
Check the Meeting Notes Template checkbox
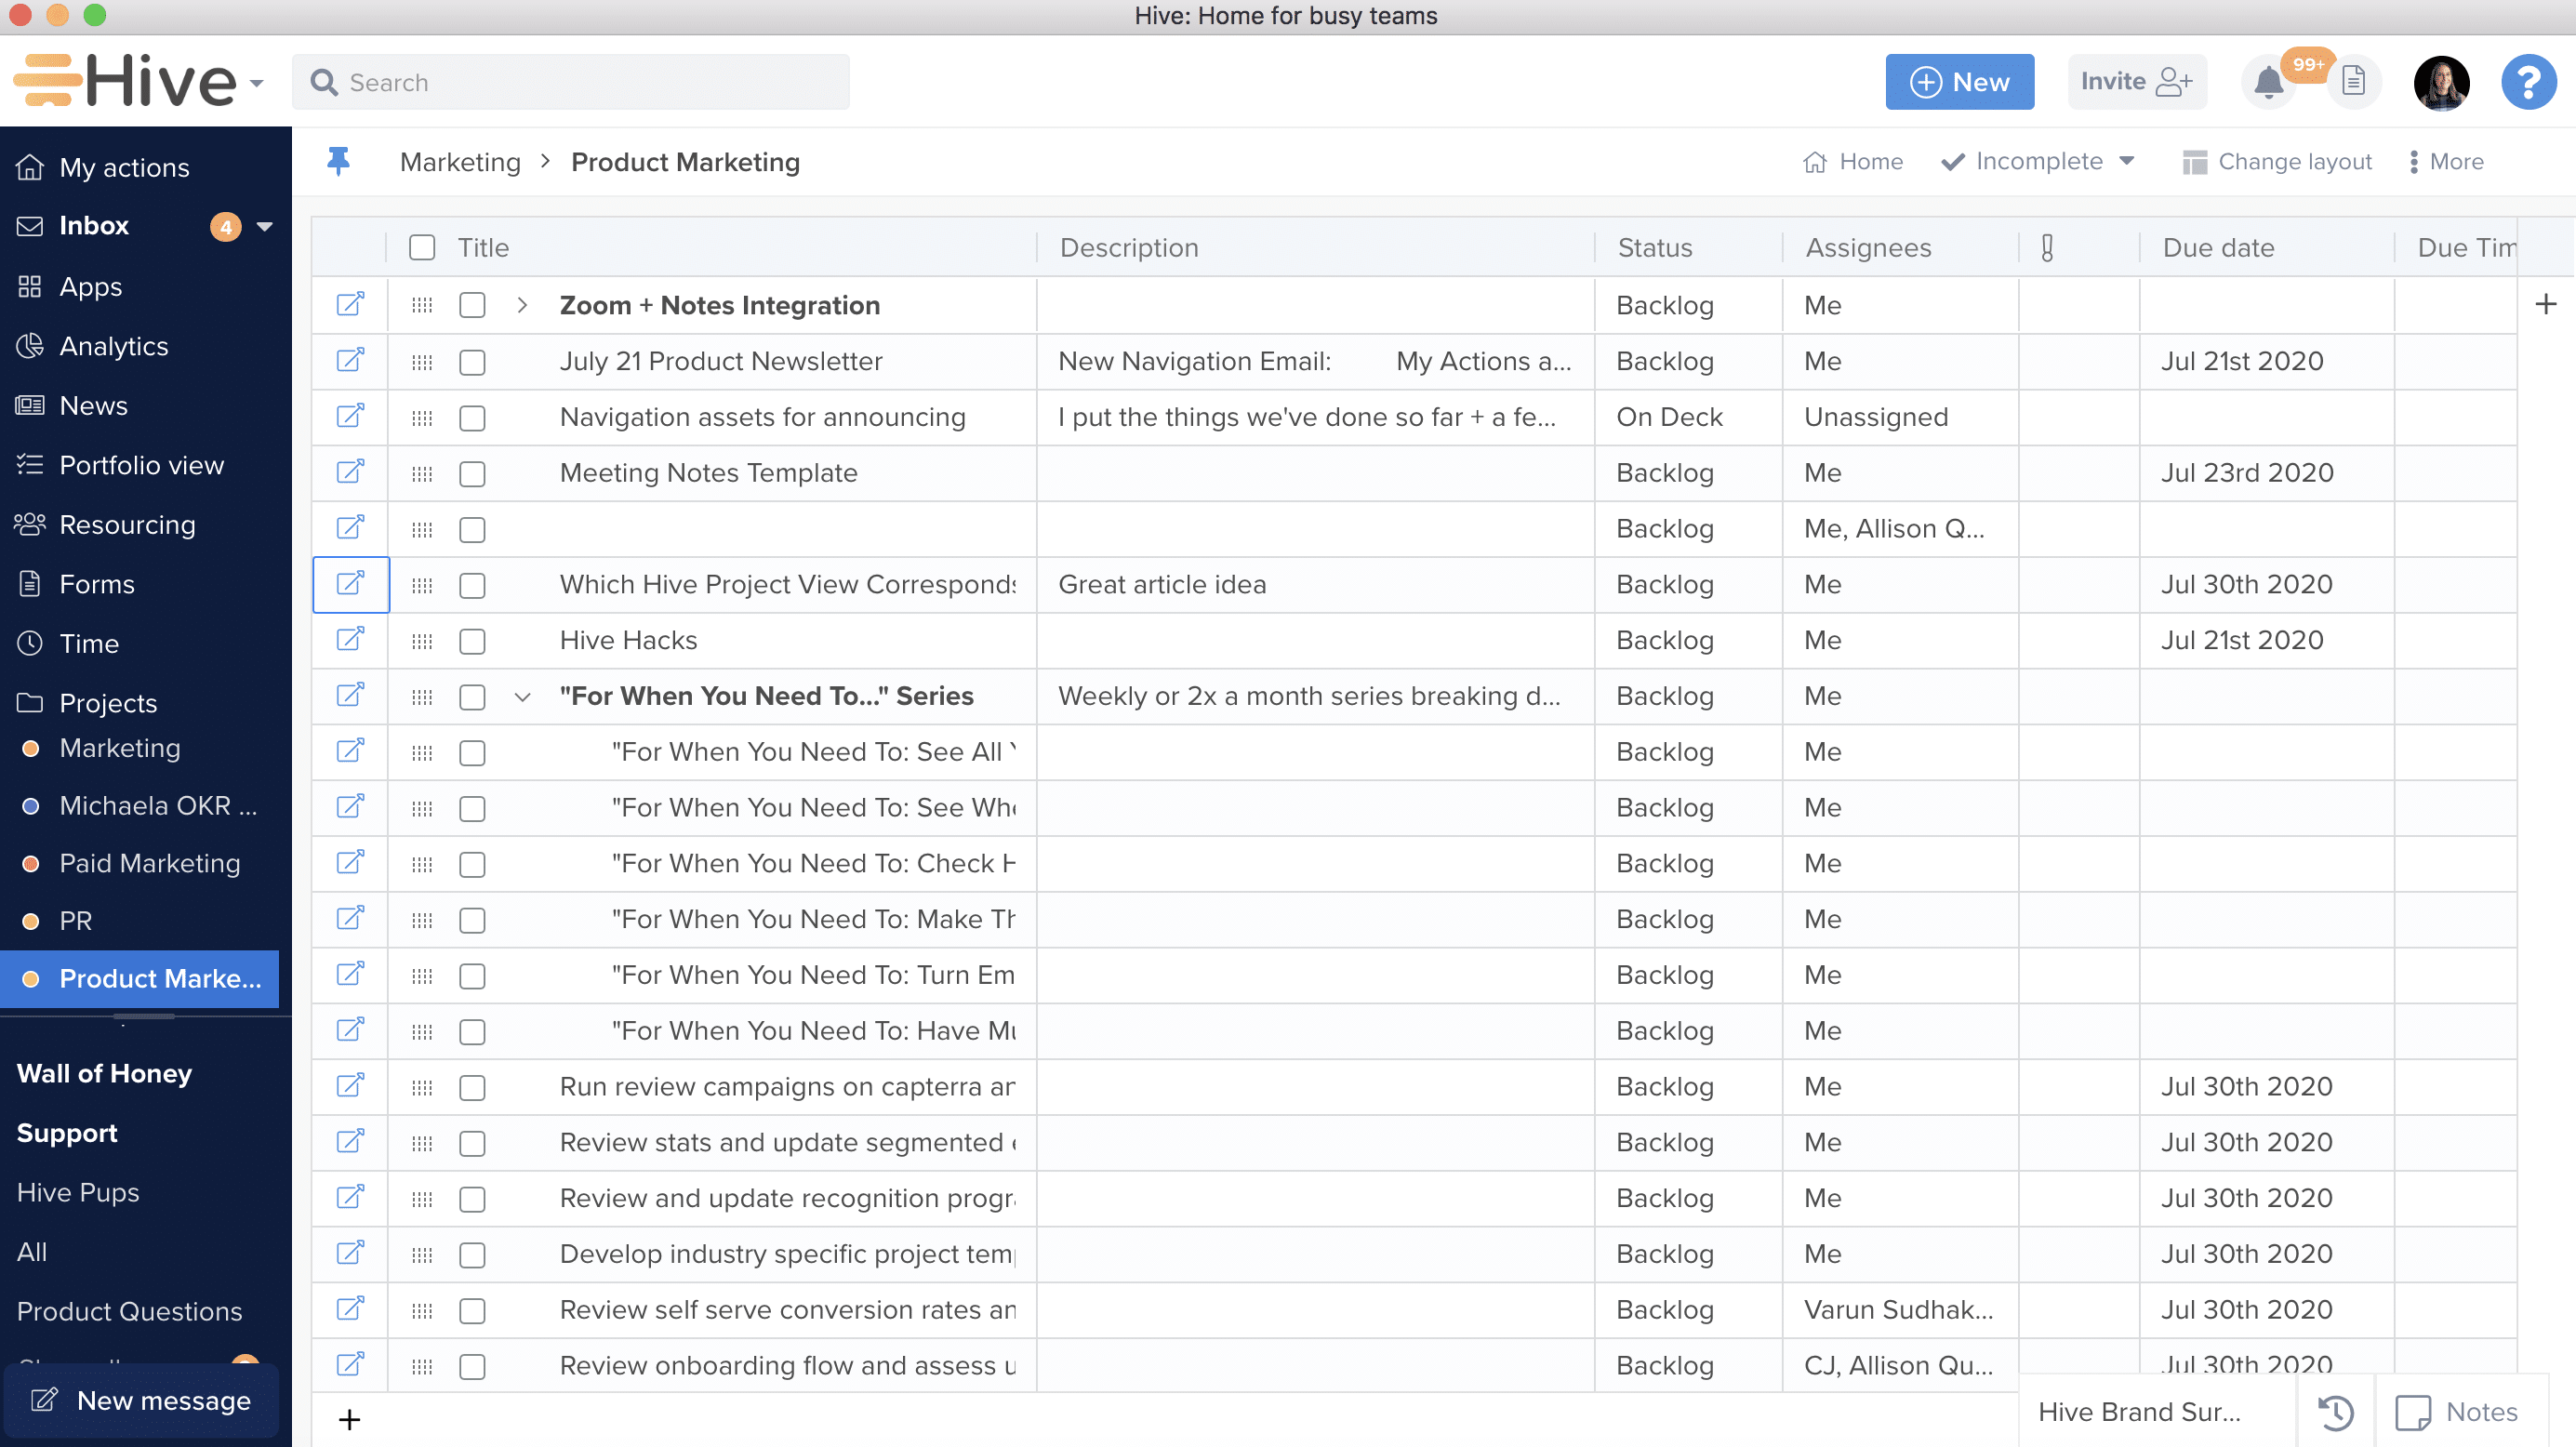click(472, 474)
